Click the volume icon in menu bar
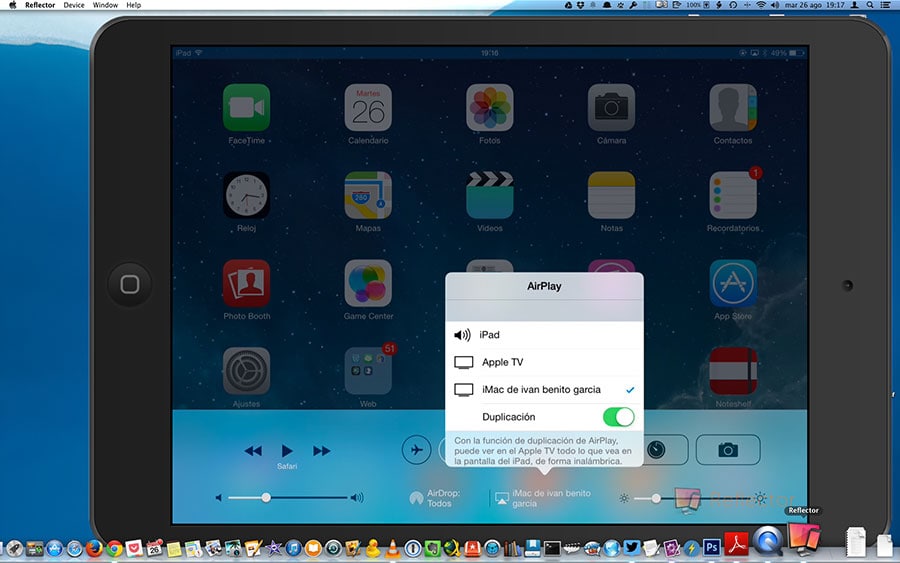Viewport: 900px width, 563px height. [775, 5]
